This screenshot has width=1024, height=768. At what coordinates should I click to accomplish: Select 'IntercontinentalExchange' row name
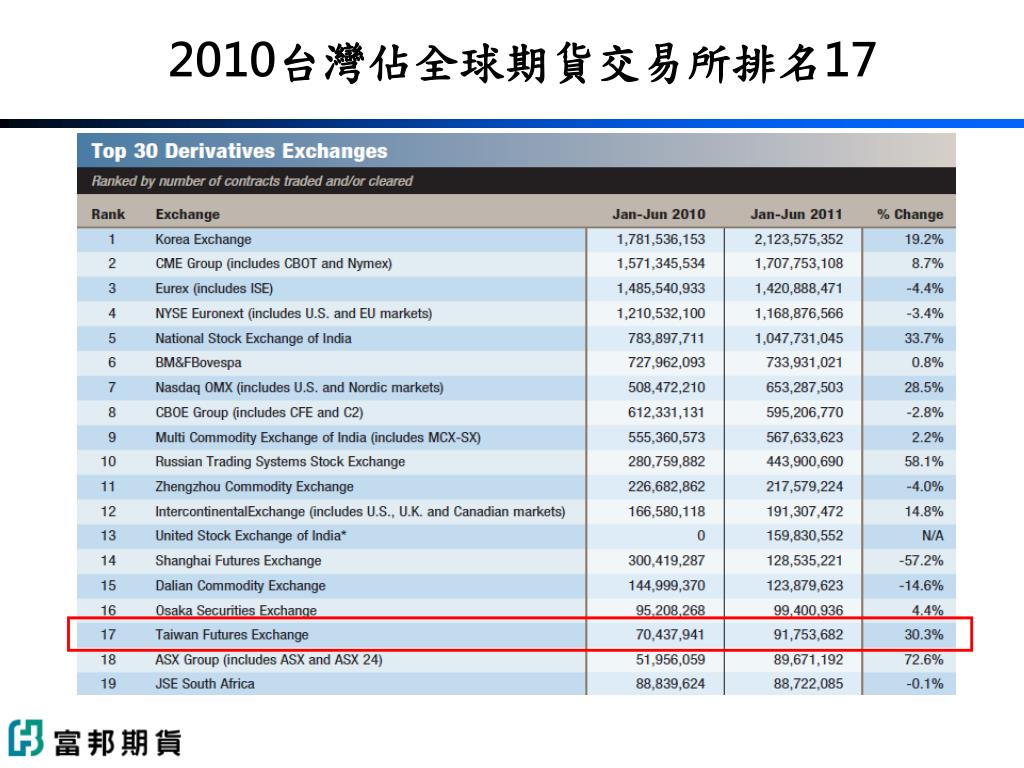tap(360, 511)
